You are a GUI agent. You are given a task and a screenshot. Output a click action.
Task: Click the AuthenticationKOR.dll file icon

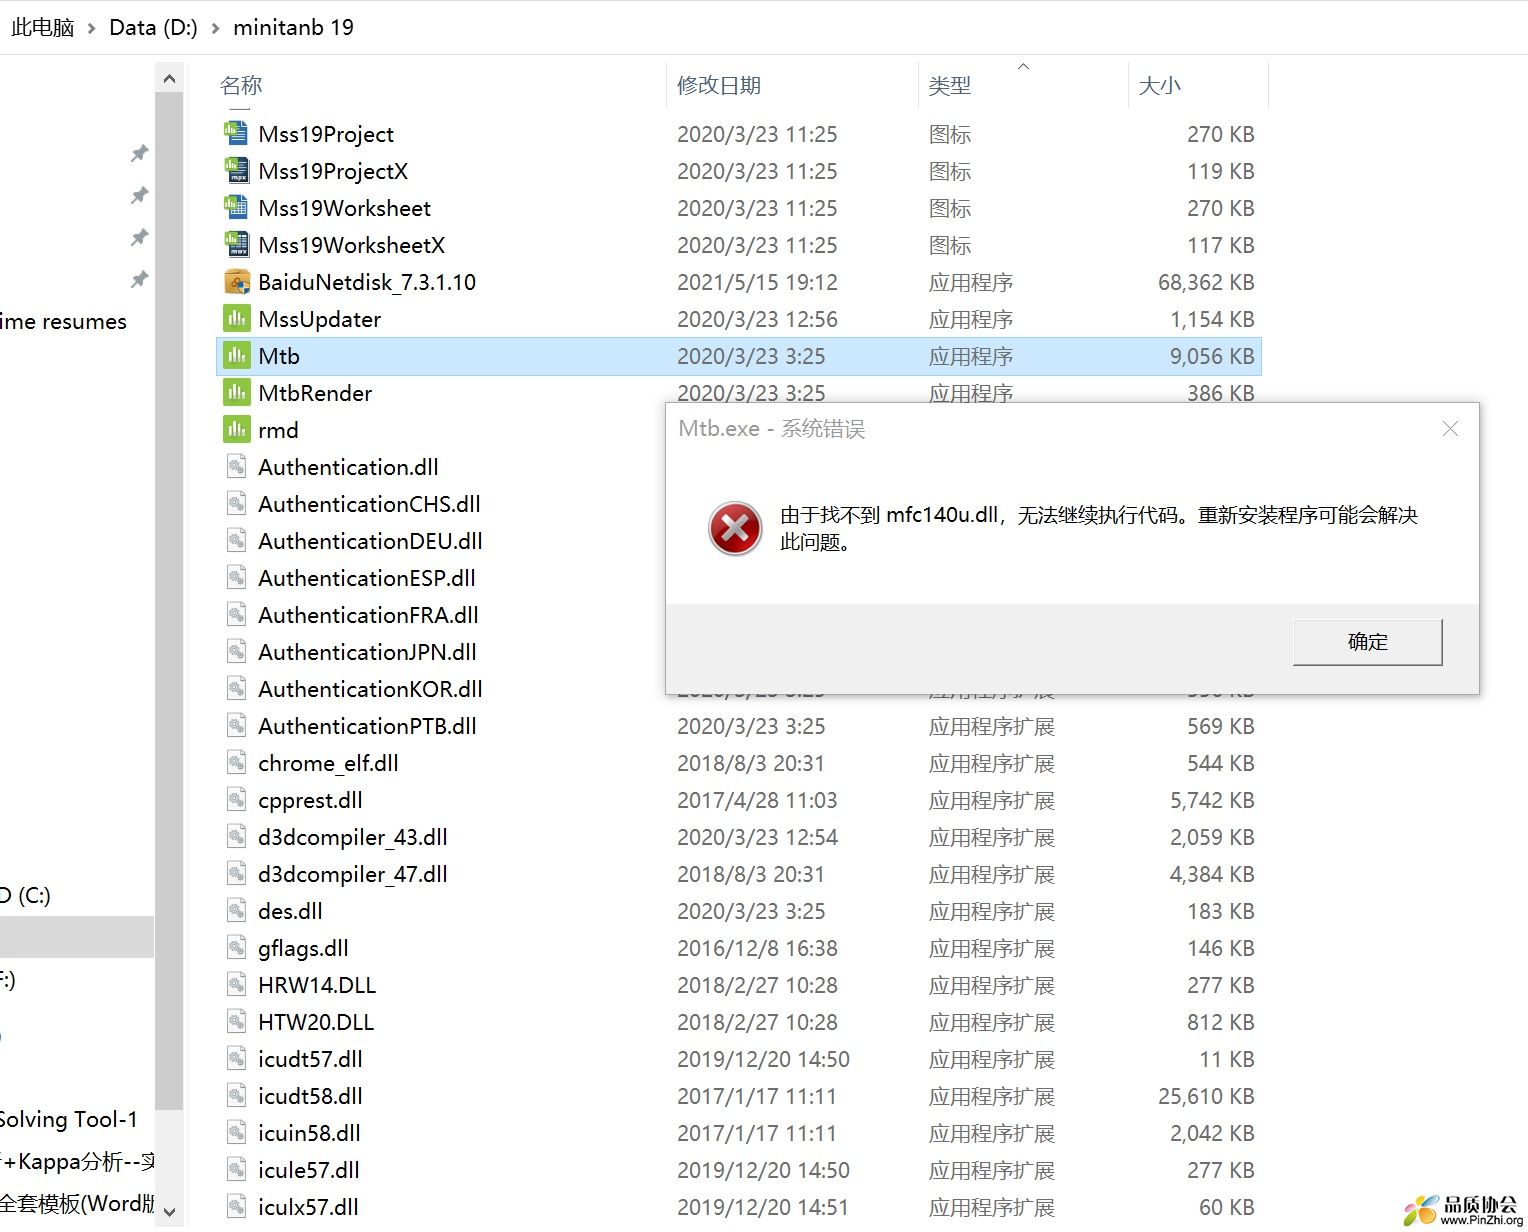click(236, 689)
